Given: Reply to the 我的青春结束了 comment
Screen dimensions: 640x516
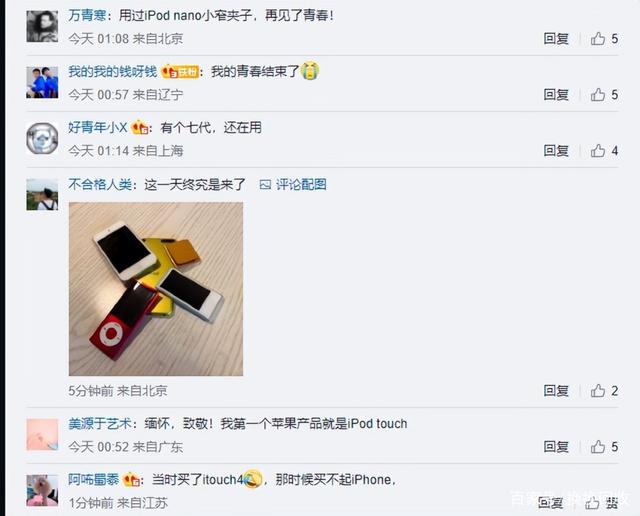Looking at the screenshot, I should click(x=556, y=95).
